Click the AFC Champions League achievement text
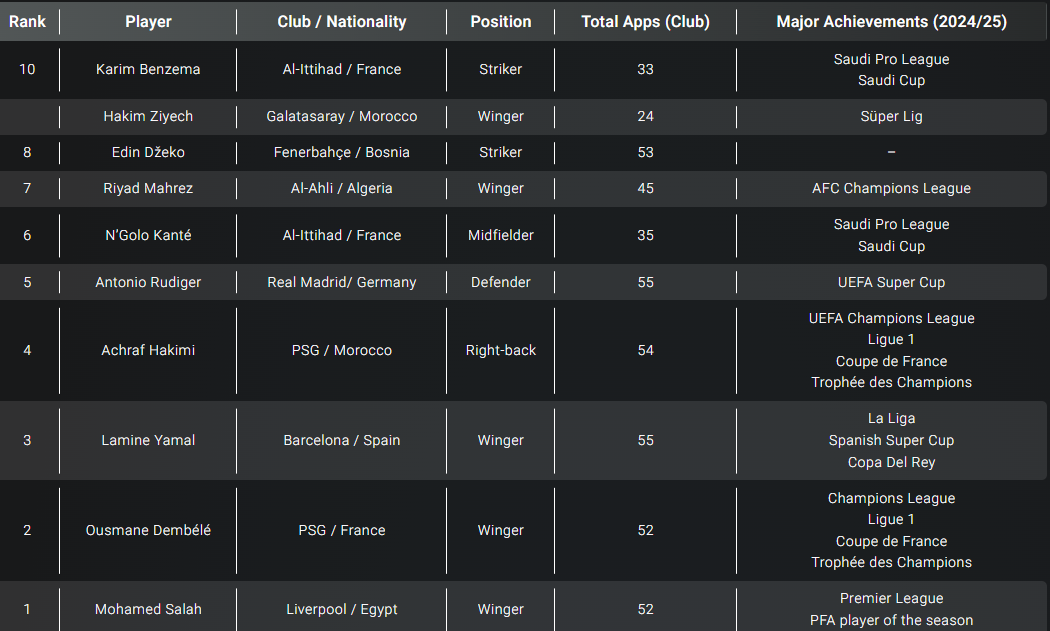 (x=891, y=188)
